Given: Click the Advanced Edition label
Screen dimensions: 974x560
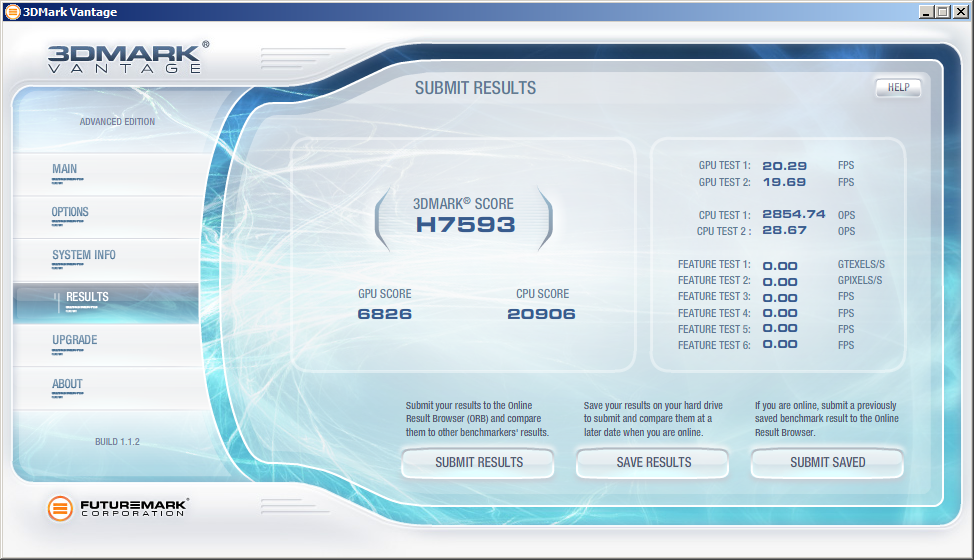Looking at the screenshot, I should point(117,122).
